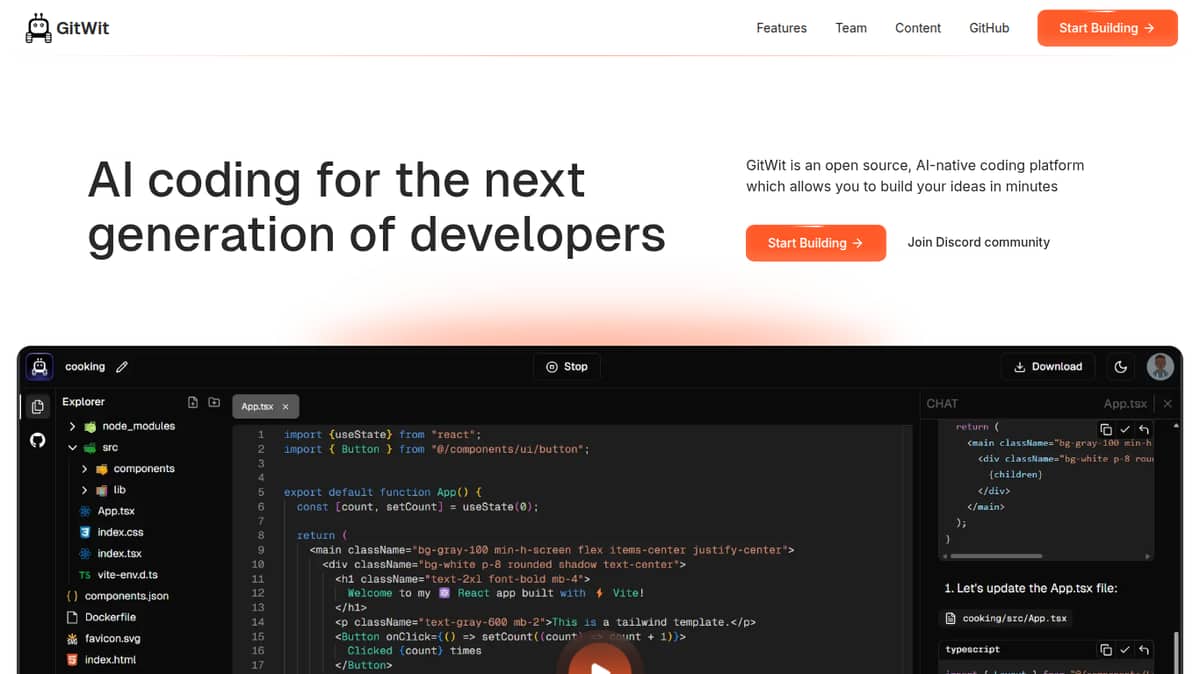The width and height of the screenshot is (1200, 674).
Task: Select the node_modules folder icon
Action: coord(90,427)
